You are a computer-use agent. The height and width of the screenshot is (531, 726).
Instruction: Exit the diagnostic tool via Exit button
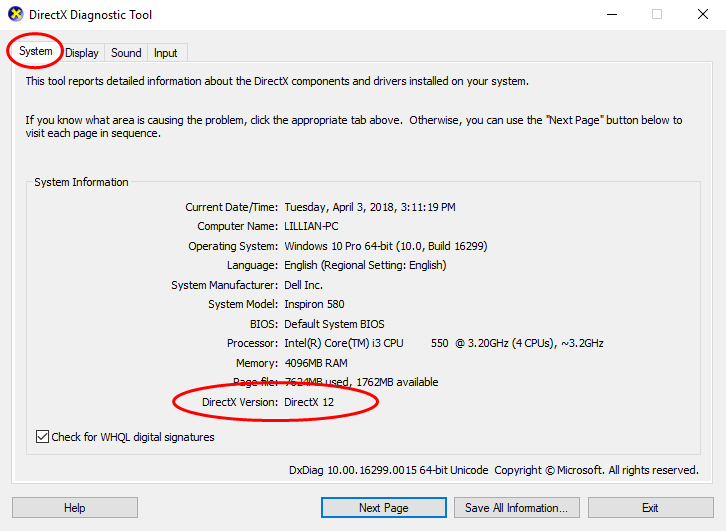coord(650,508)
